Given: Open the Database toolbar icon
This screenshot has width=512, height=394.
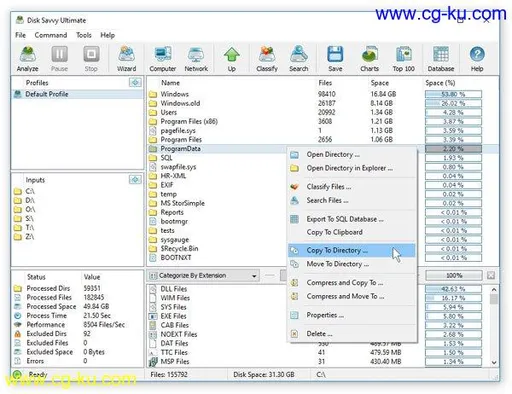Looking at the screenshot, I should (441, 59).
